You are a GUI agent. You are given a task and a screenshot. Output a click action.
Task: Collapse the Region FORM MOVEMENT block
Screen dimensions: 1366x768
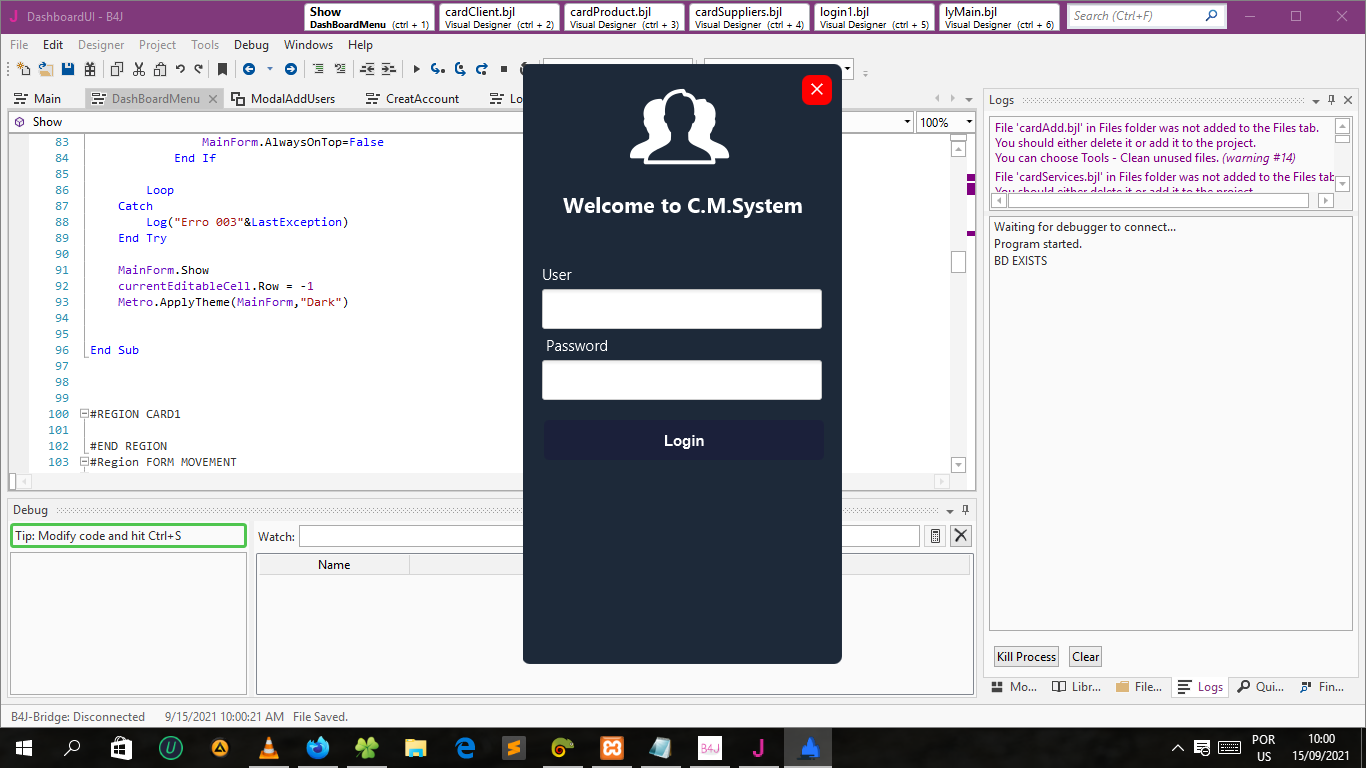(84, 462)
